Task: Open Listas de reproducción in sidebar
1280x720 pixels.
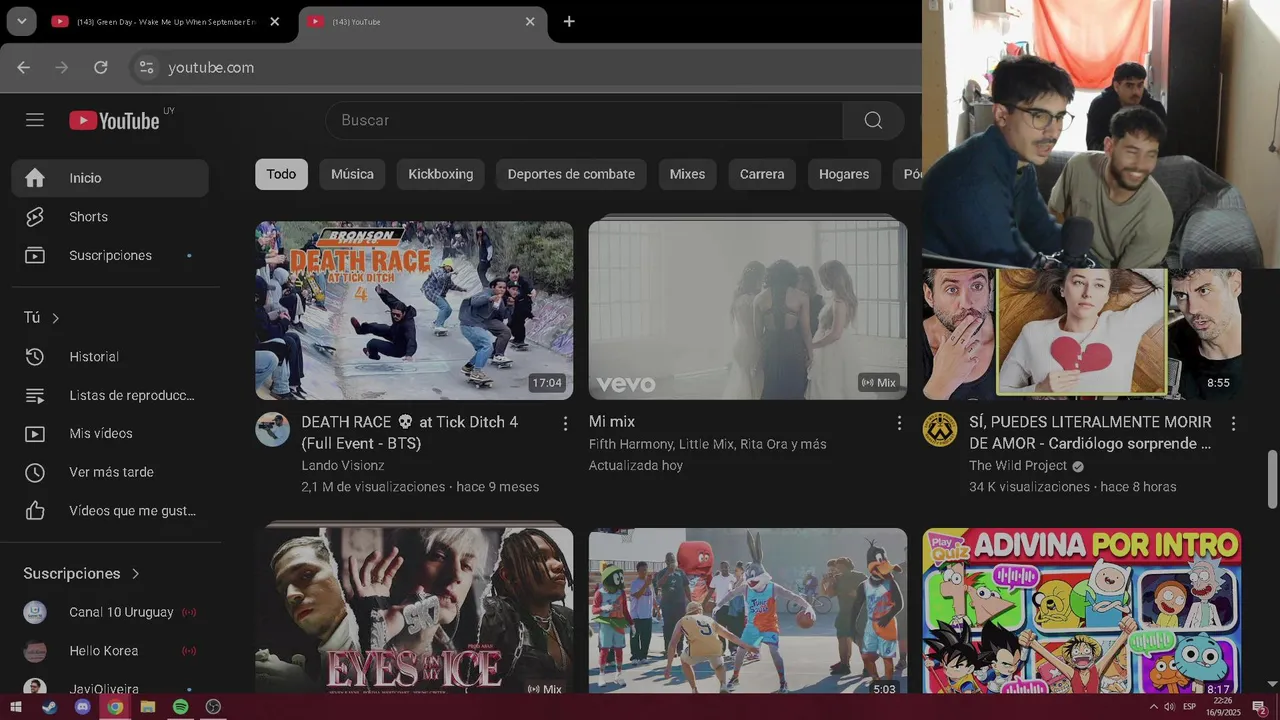Action: pos(110,396)
